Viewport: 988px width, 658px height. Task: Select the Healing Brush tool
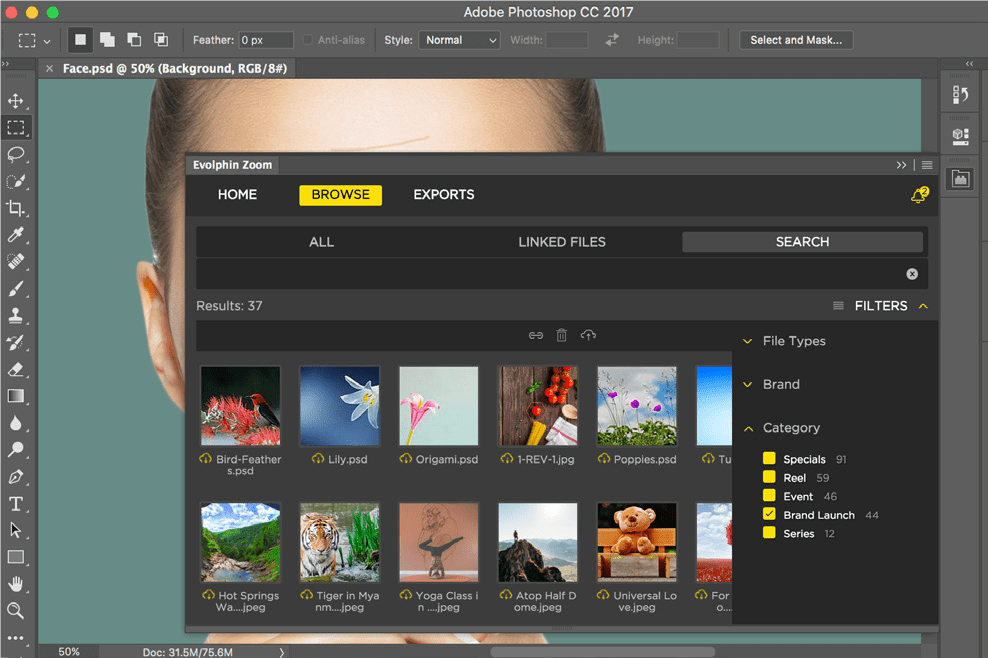(16, 262)
